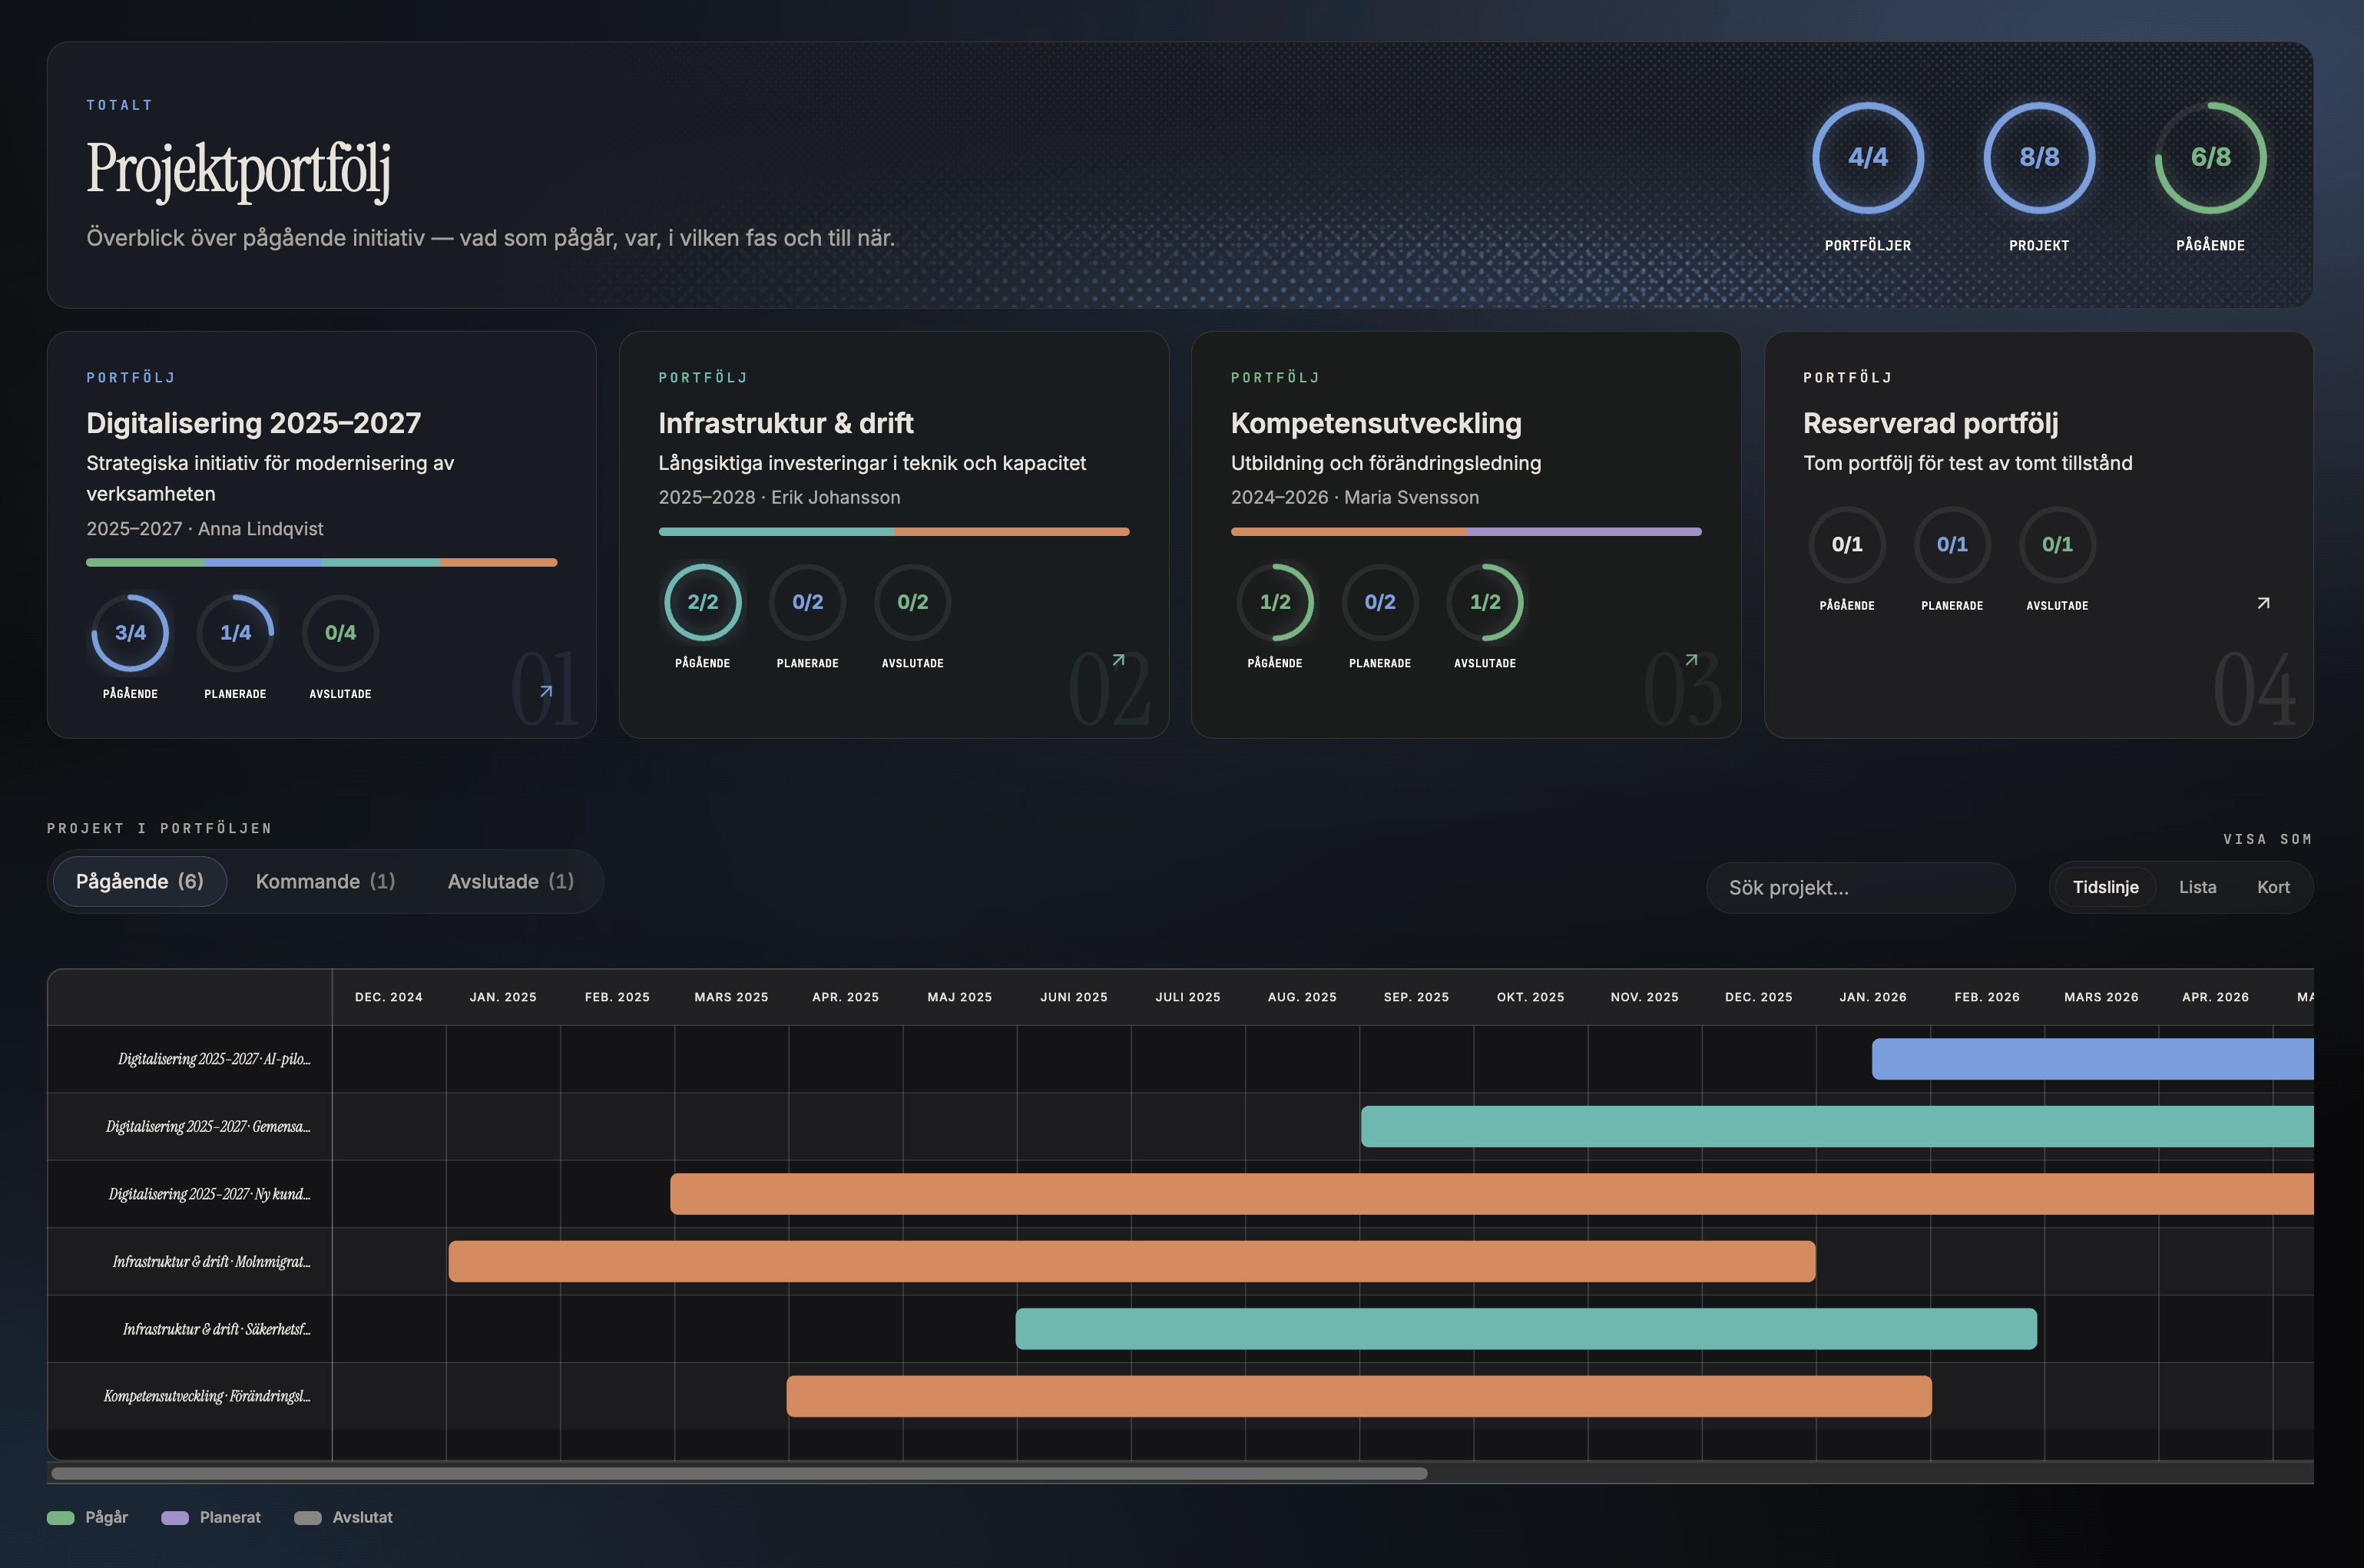Select the Kommande (1) tab
The height and width of the screenshot is (1568, 2364).
(x=325, y=881)
